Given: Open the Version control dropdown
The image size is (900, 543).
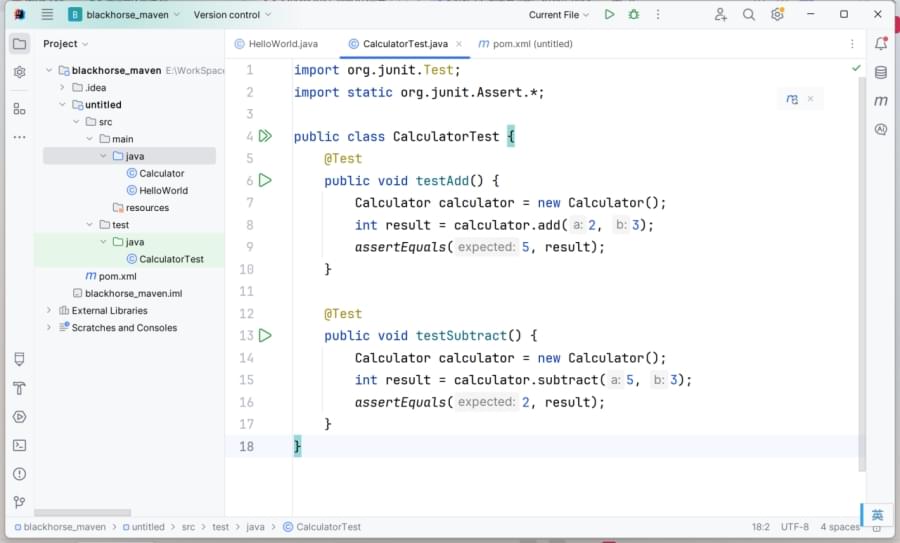Looking at the screenshot, I should coord(232,15).
